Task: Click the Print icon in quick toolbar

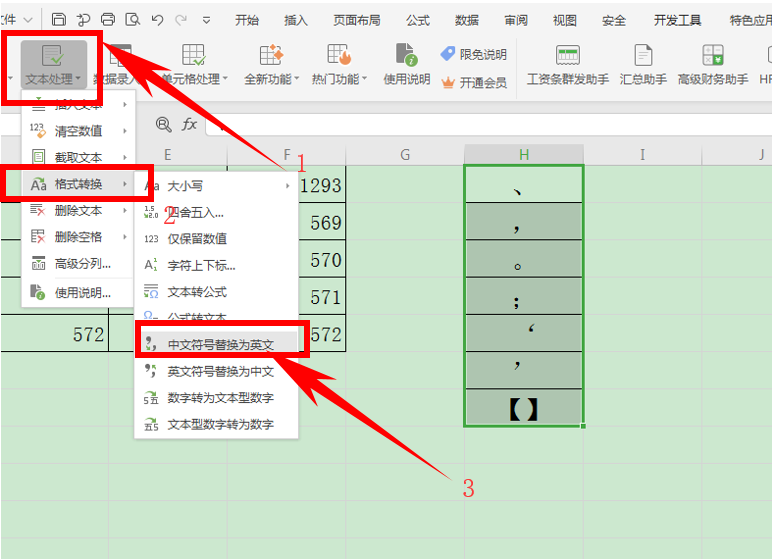Action: click(x=108, y=19)
